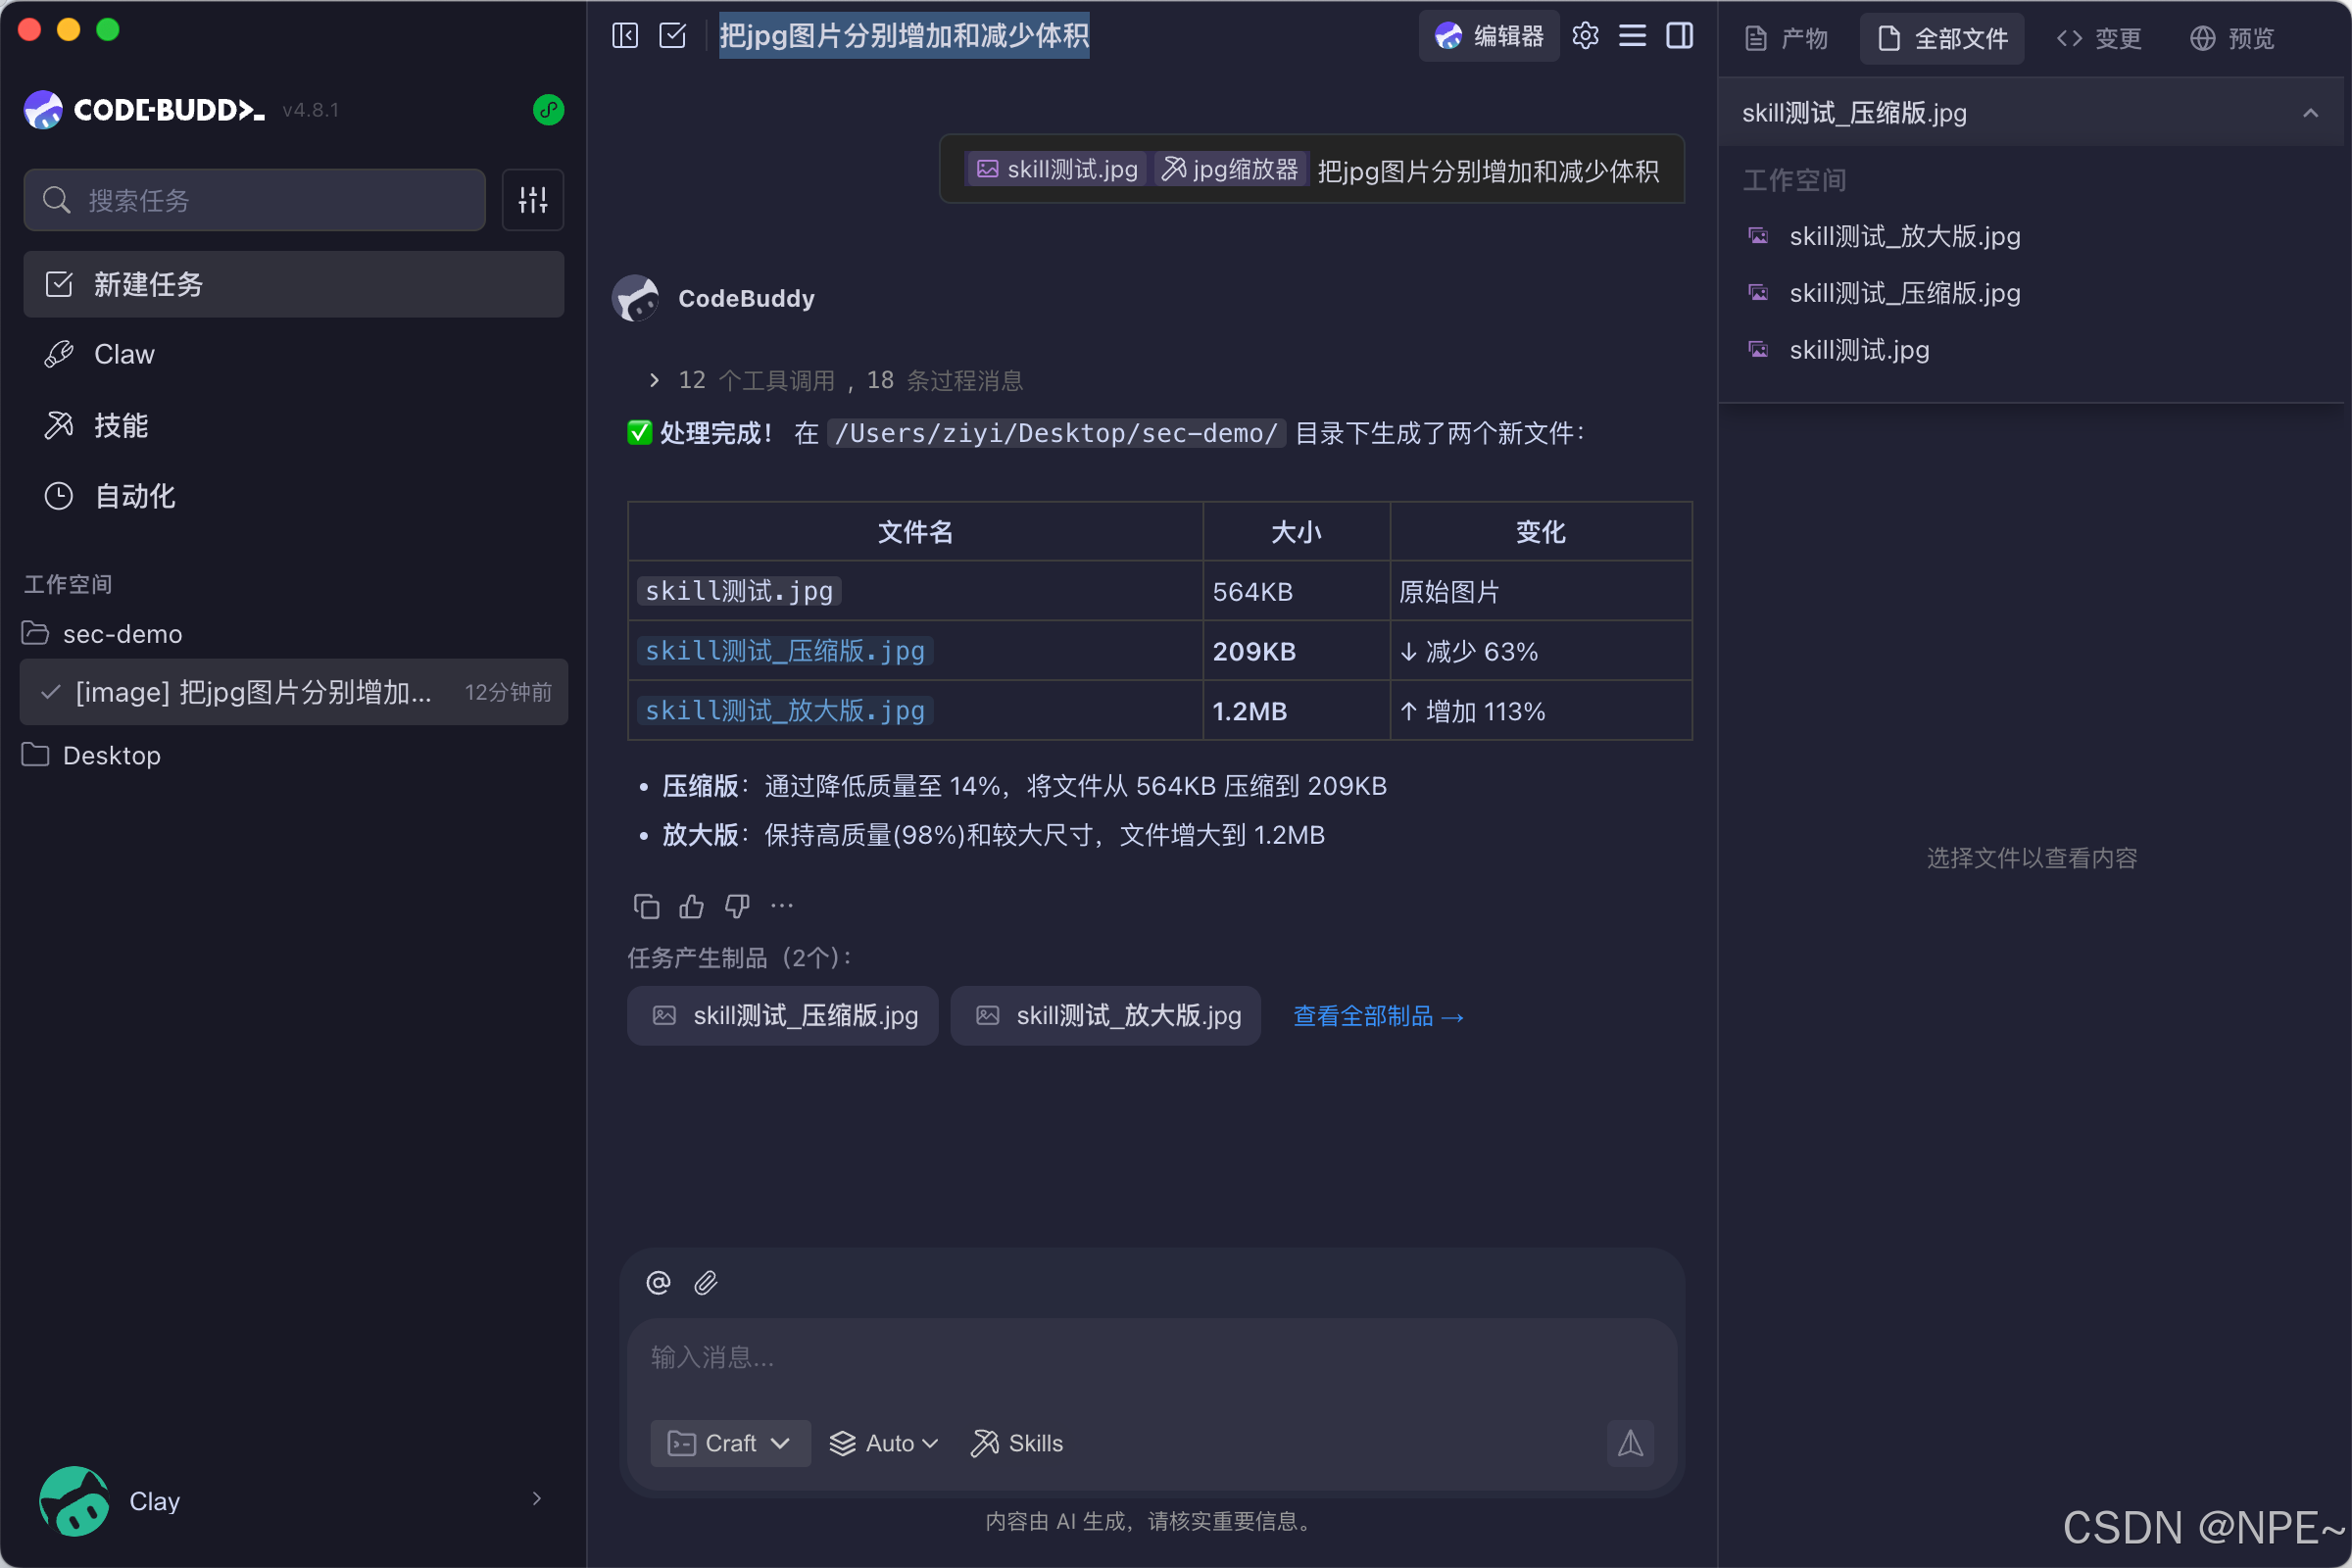
Task: Click the paperclip attachment icon
Action: (706, 1282)
